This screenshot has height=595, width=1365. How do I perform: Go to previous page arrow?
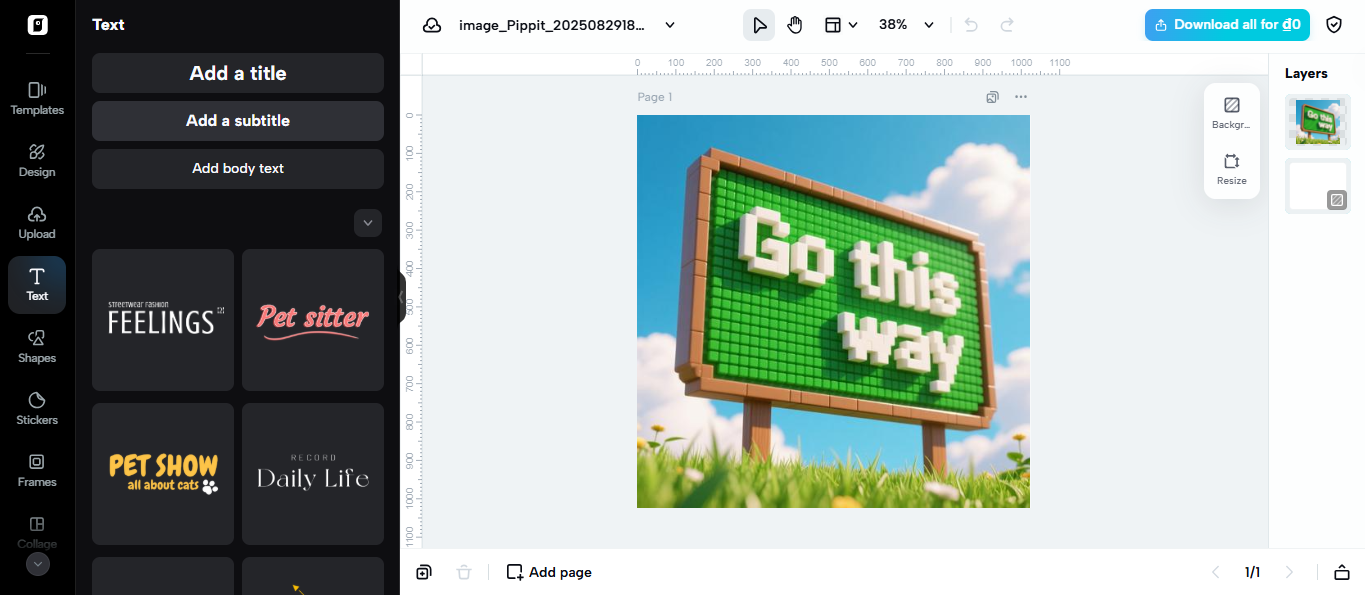point(1216,572)
